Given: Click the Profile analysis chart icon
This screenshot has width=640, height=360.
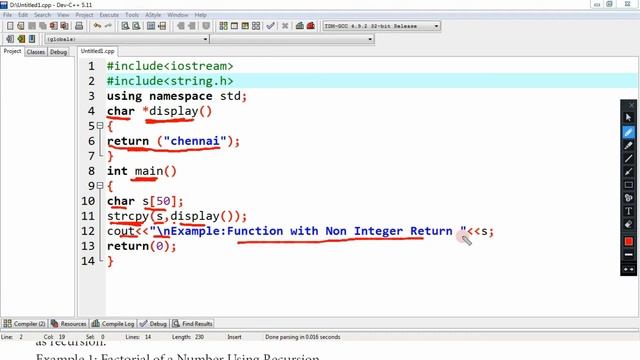Looking at the screenshot, I should coord(300,26).
